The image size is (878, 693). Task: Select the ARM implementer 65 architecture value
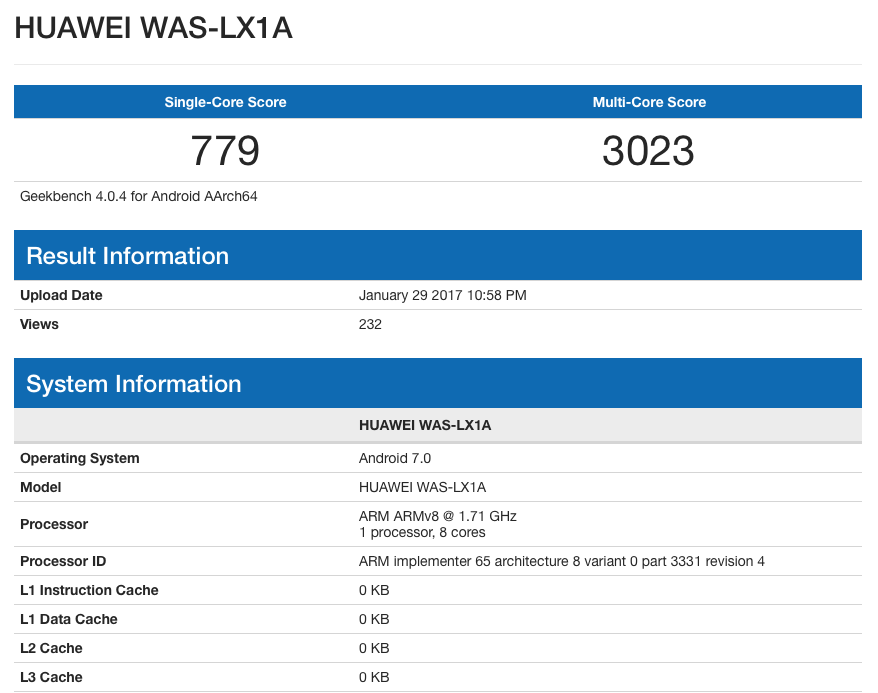[x=562, y=561]
